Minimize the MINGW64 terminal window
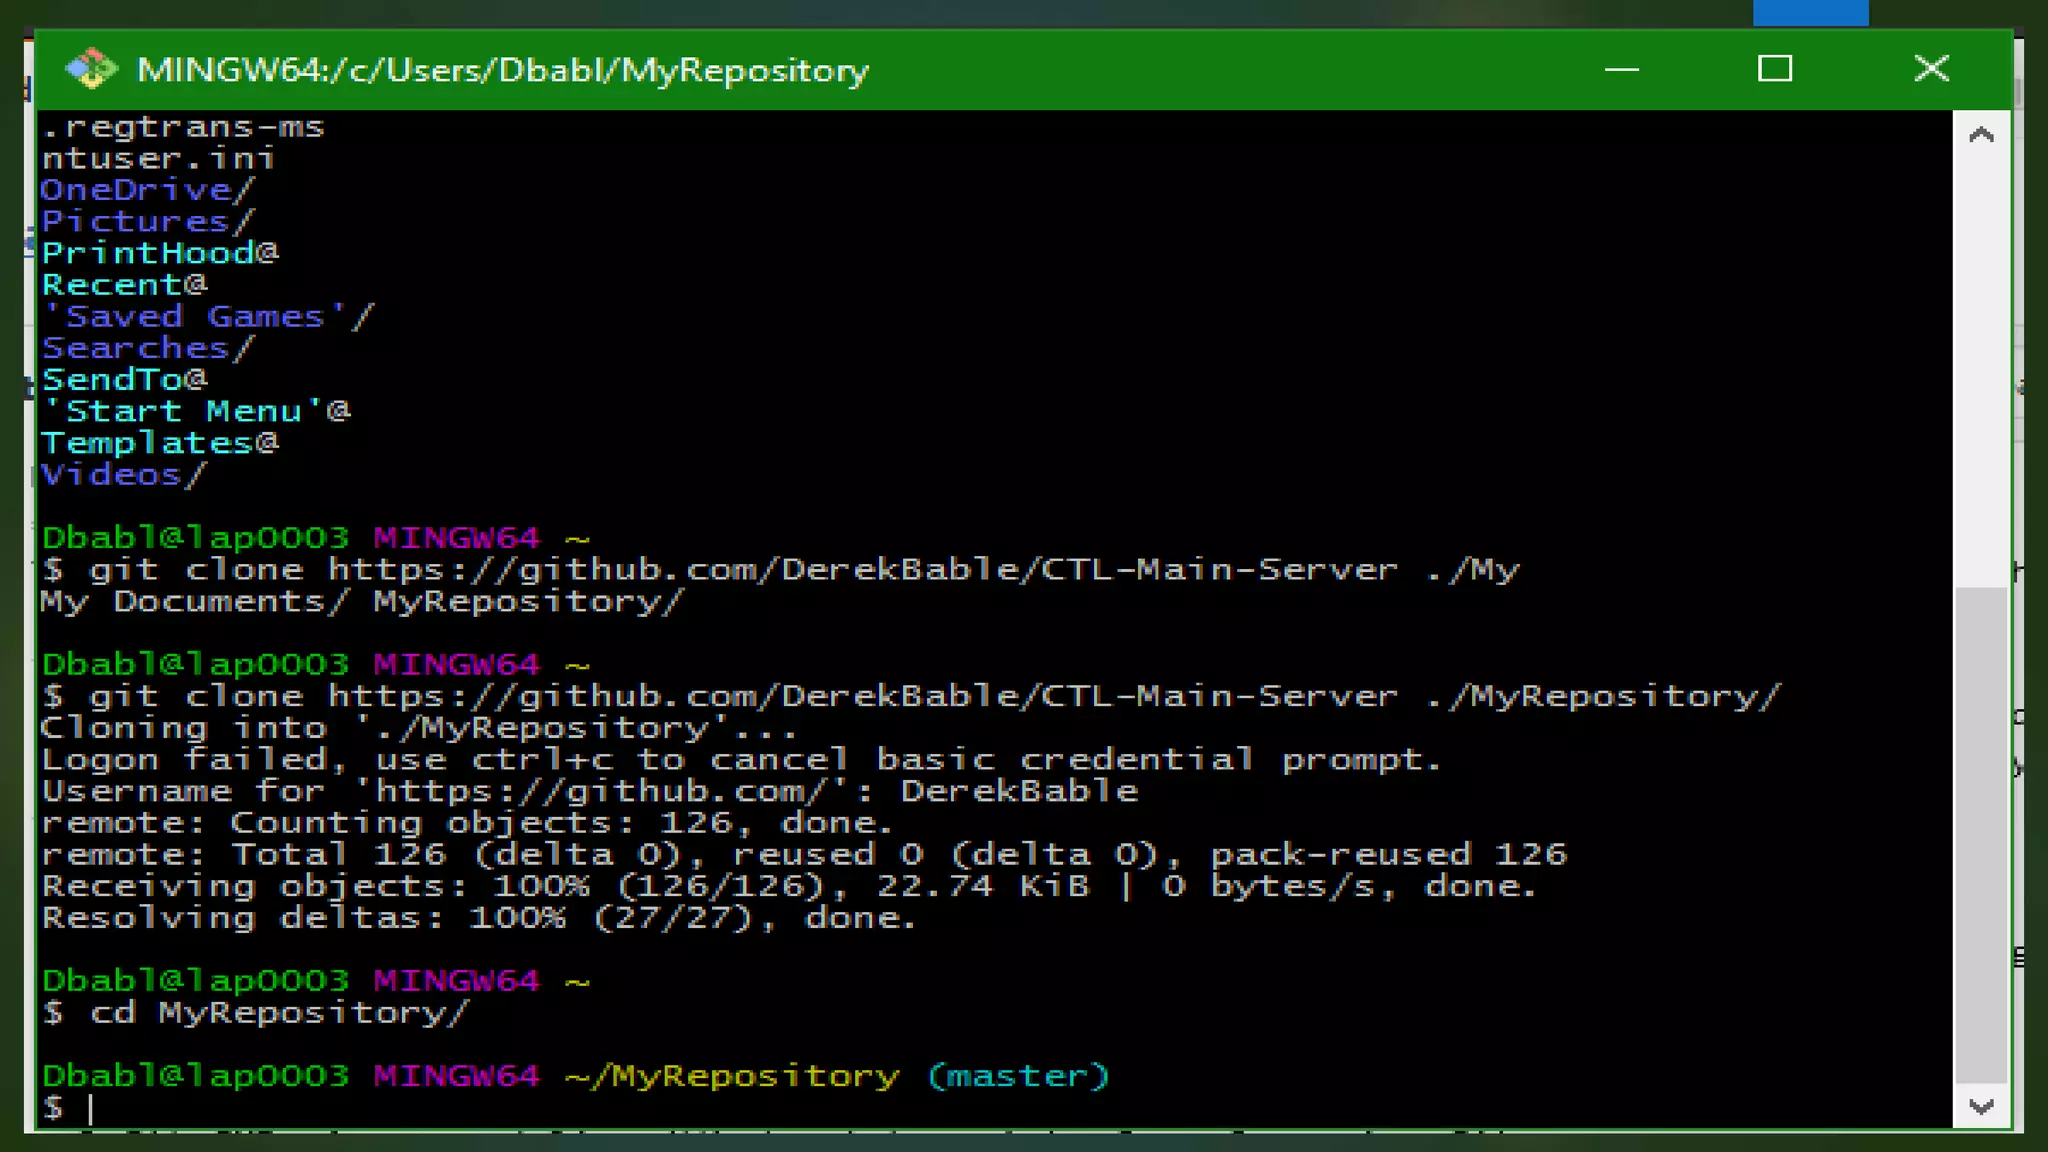The height and width of the screenshot is (1152, 2048). (1621, 69)
